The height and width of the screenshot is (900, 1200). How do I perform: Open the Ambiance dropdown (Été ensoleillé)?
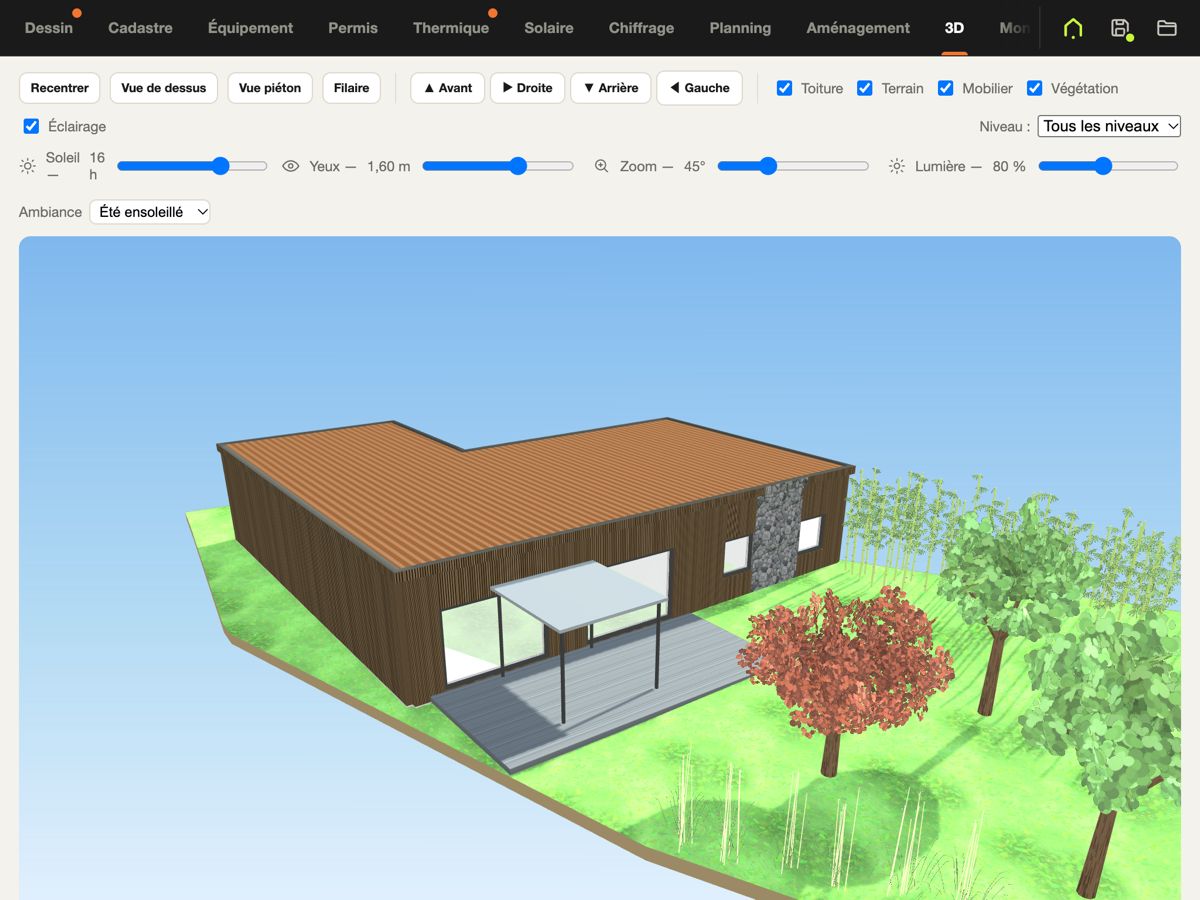pyautogui.click(x=150, y=212)
